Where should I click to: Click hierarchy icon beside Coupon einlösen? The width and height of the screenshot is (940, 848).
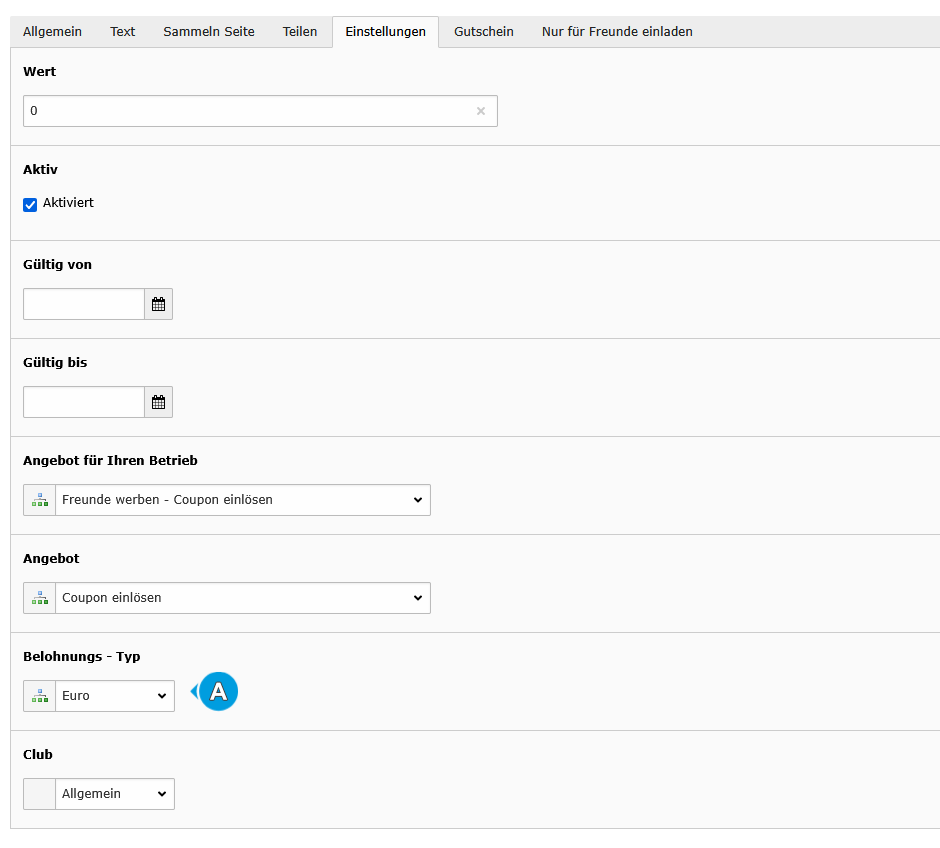[40, 598]
